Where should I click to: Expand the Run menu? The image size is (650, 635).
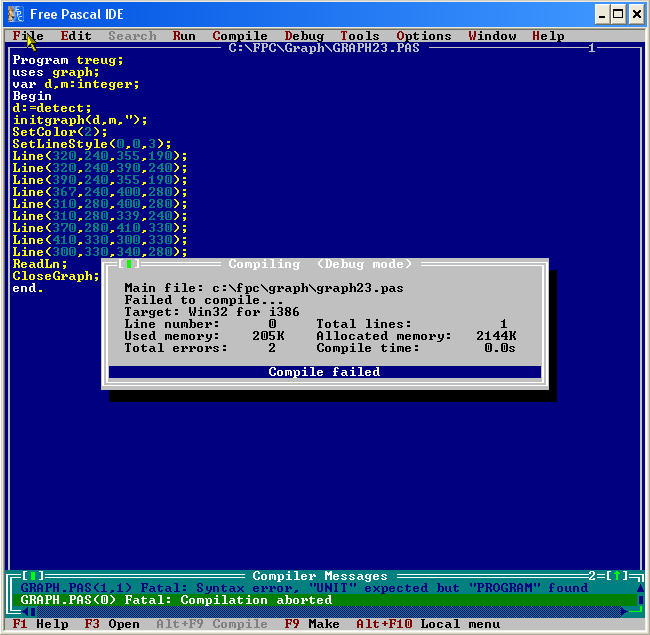(184, 36)
